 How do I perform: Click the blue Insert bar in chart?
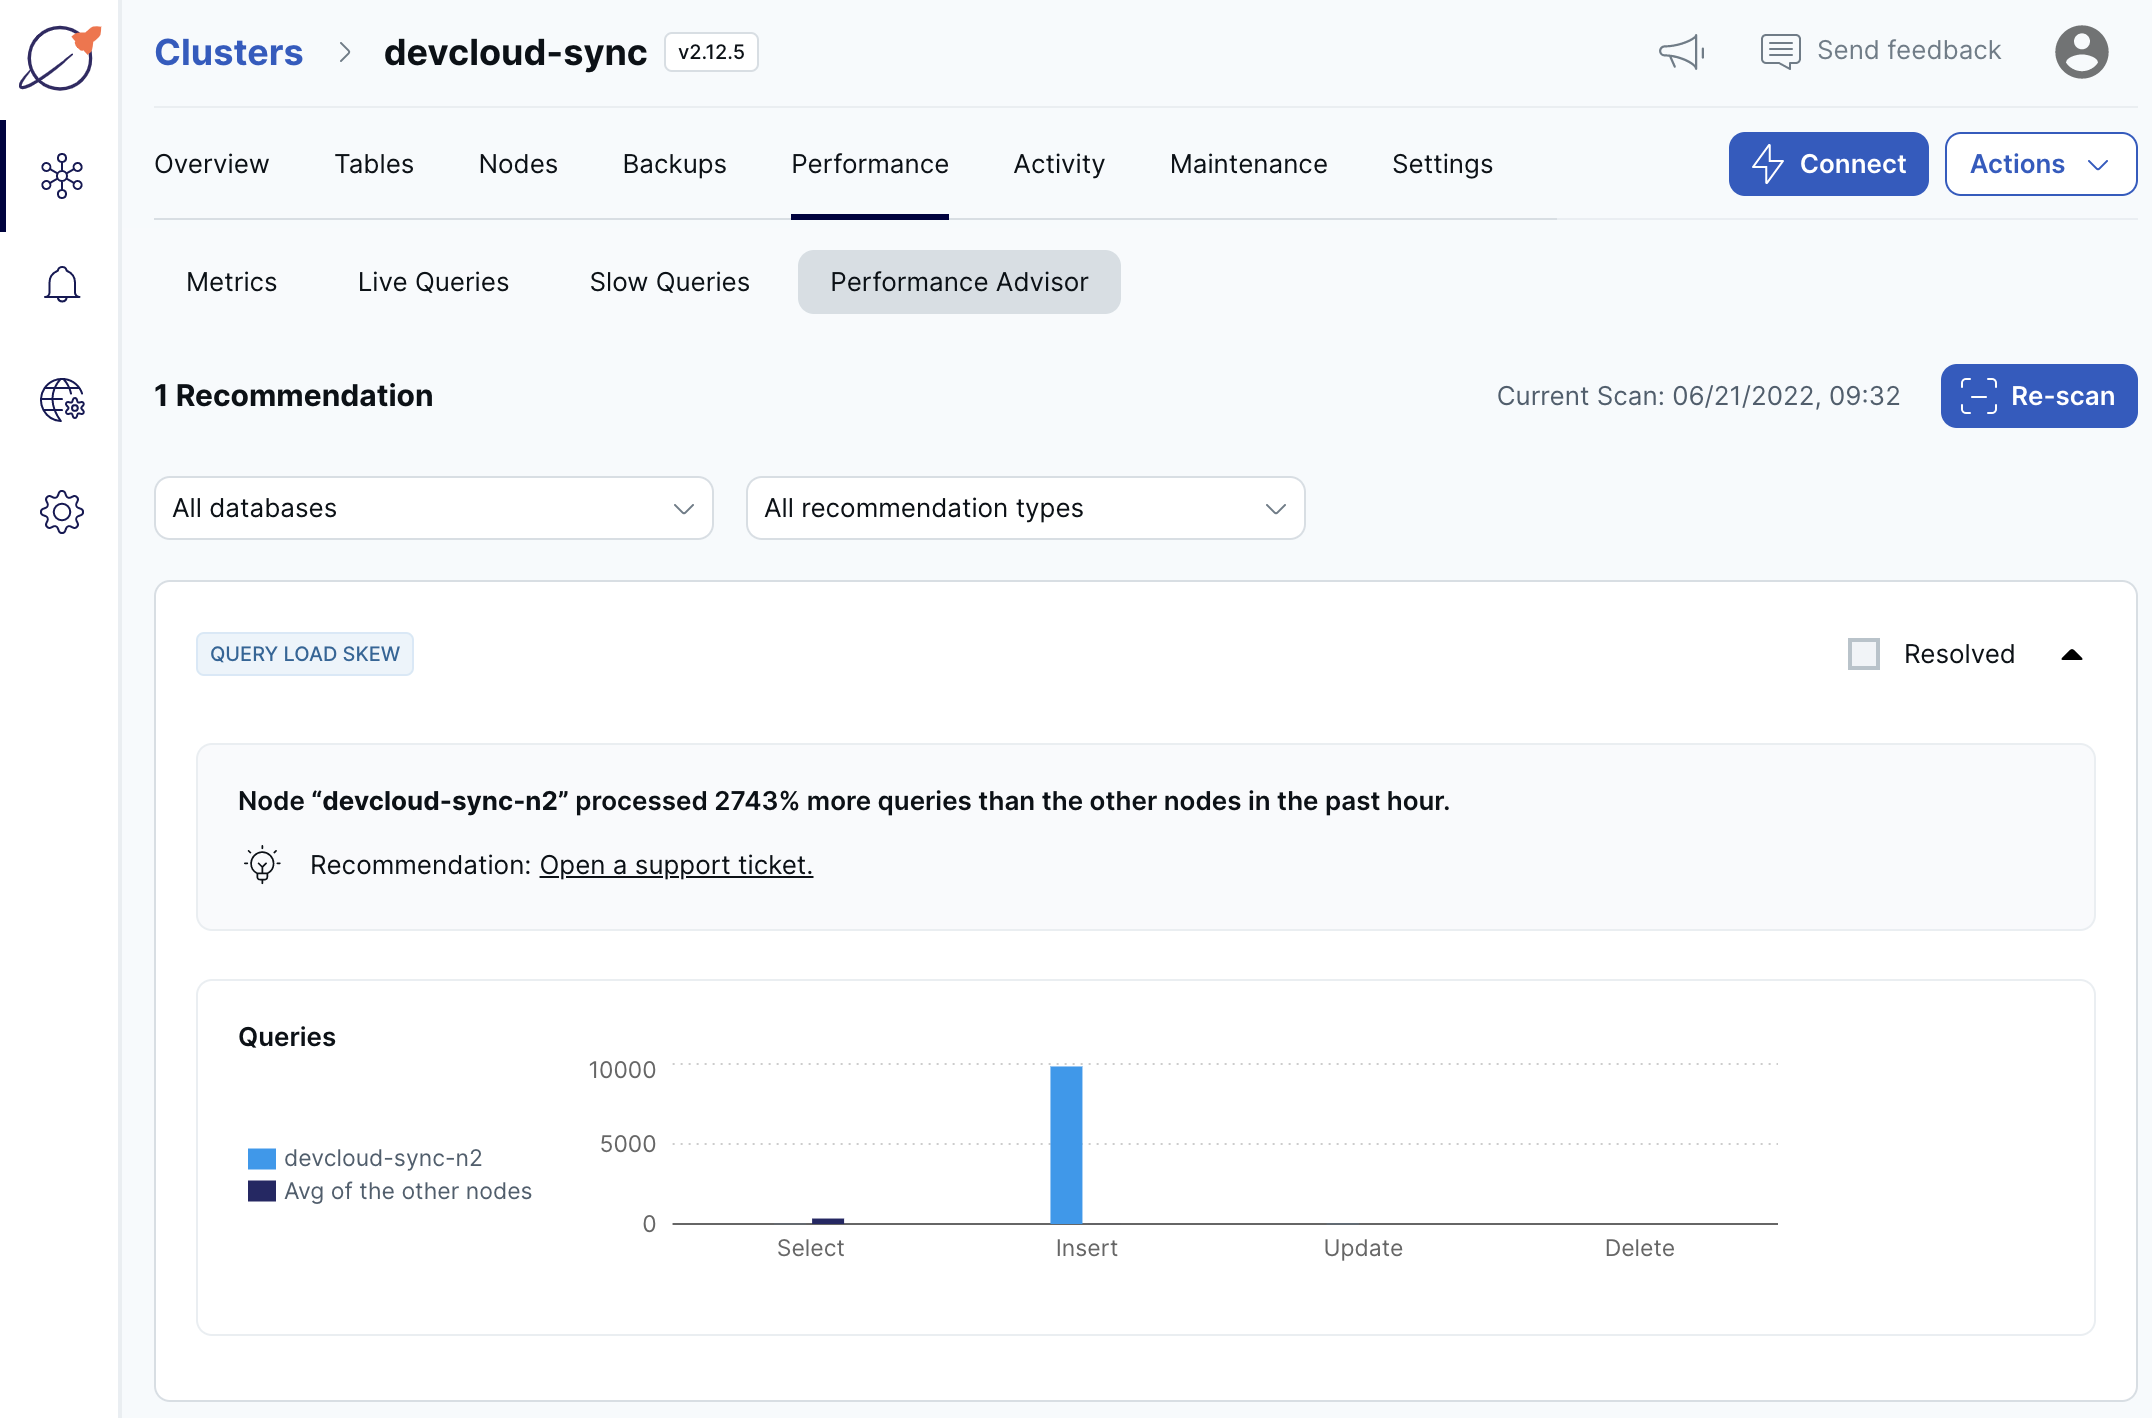click(1066, 1144)
